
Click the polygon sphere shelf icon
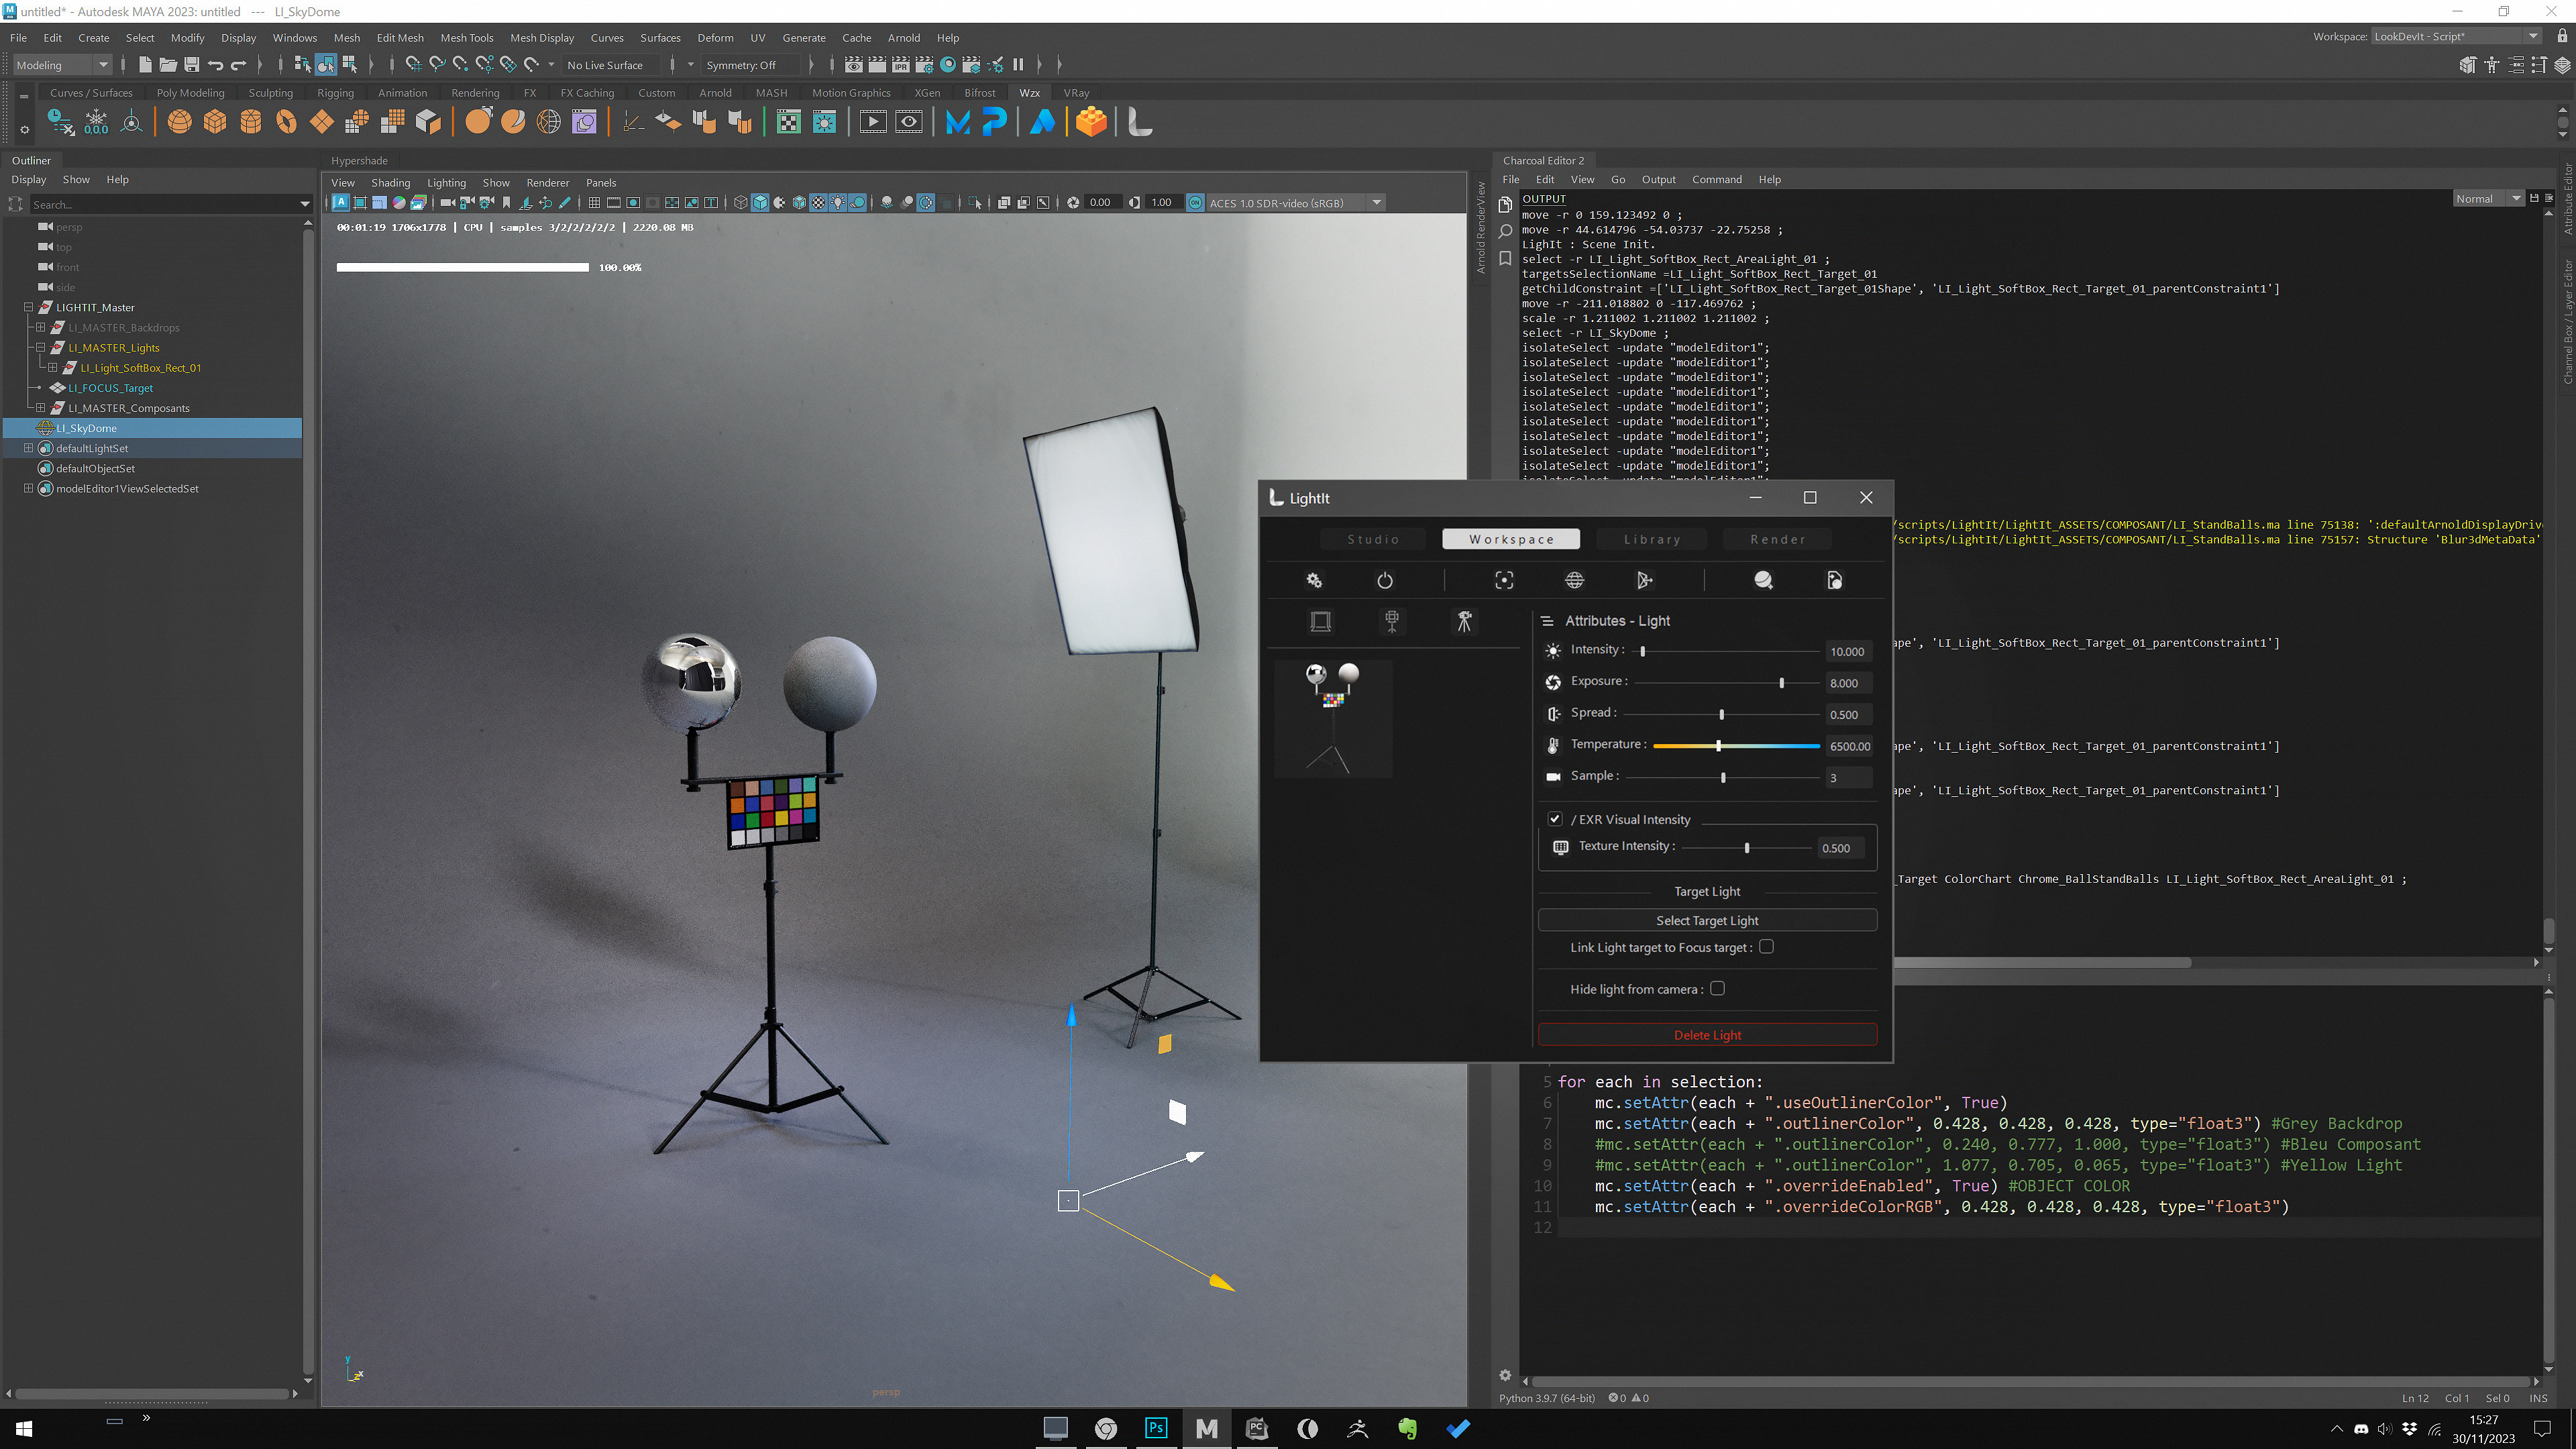(x=179, y=122)
